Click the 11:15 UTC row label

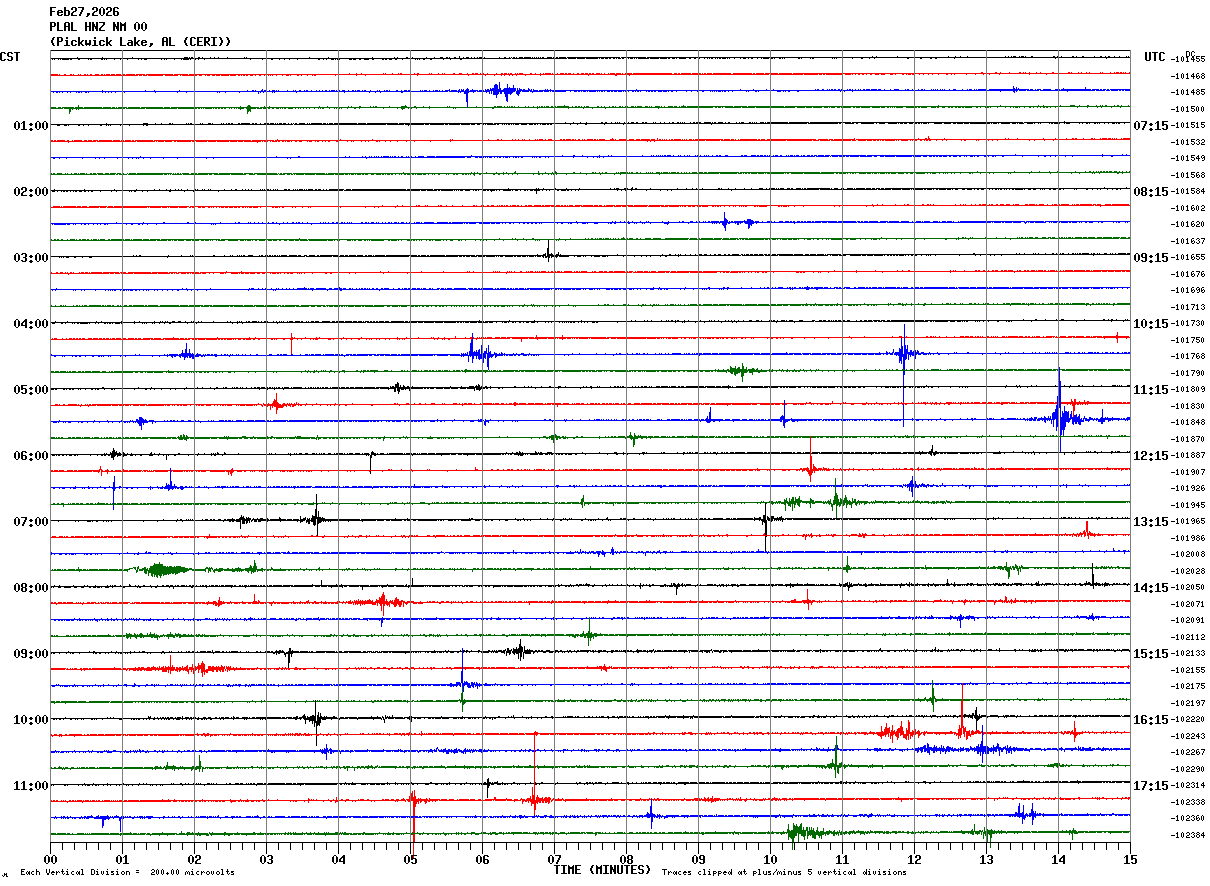1151,390
